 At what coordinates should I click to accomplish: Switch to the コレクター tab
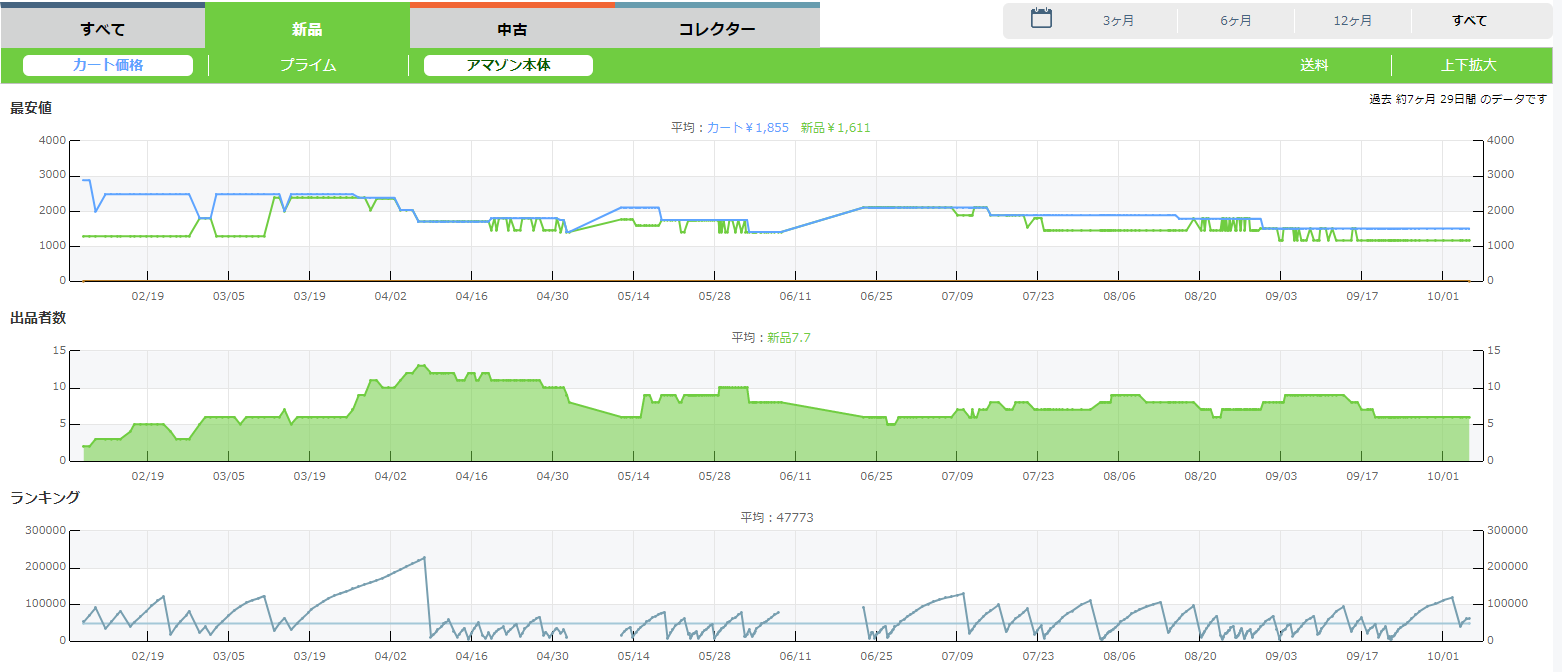click(717, 28)
